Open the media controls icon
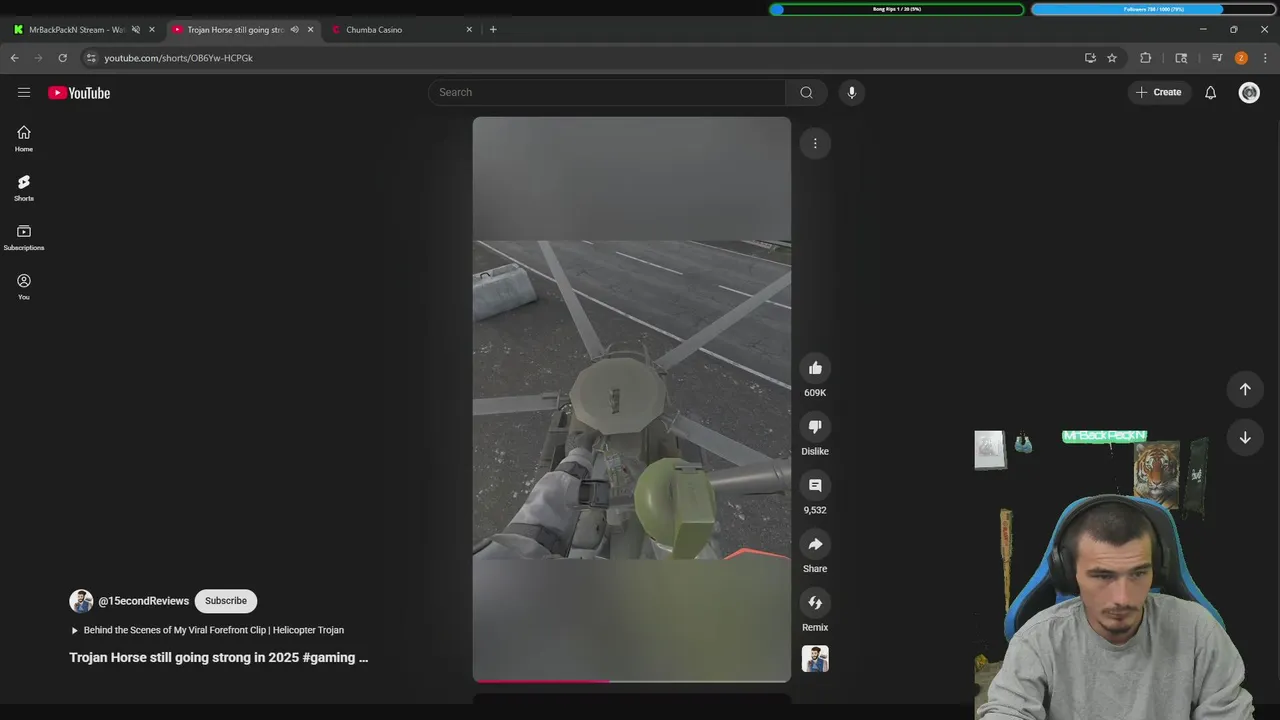This screenshot has width=1280, height=720. tap(1217, 58)
